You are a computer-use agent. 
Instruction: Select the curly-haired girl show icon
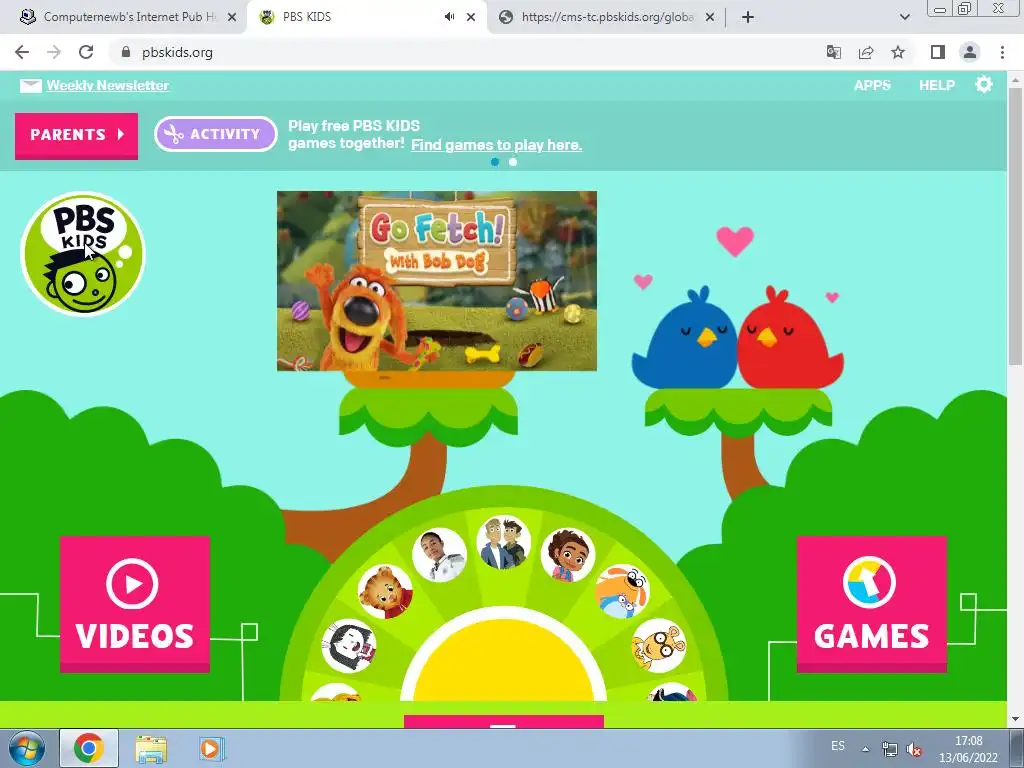[568, 554]
